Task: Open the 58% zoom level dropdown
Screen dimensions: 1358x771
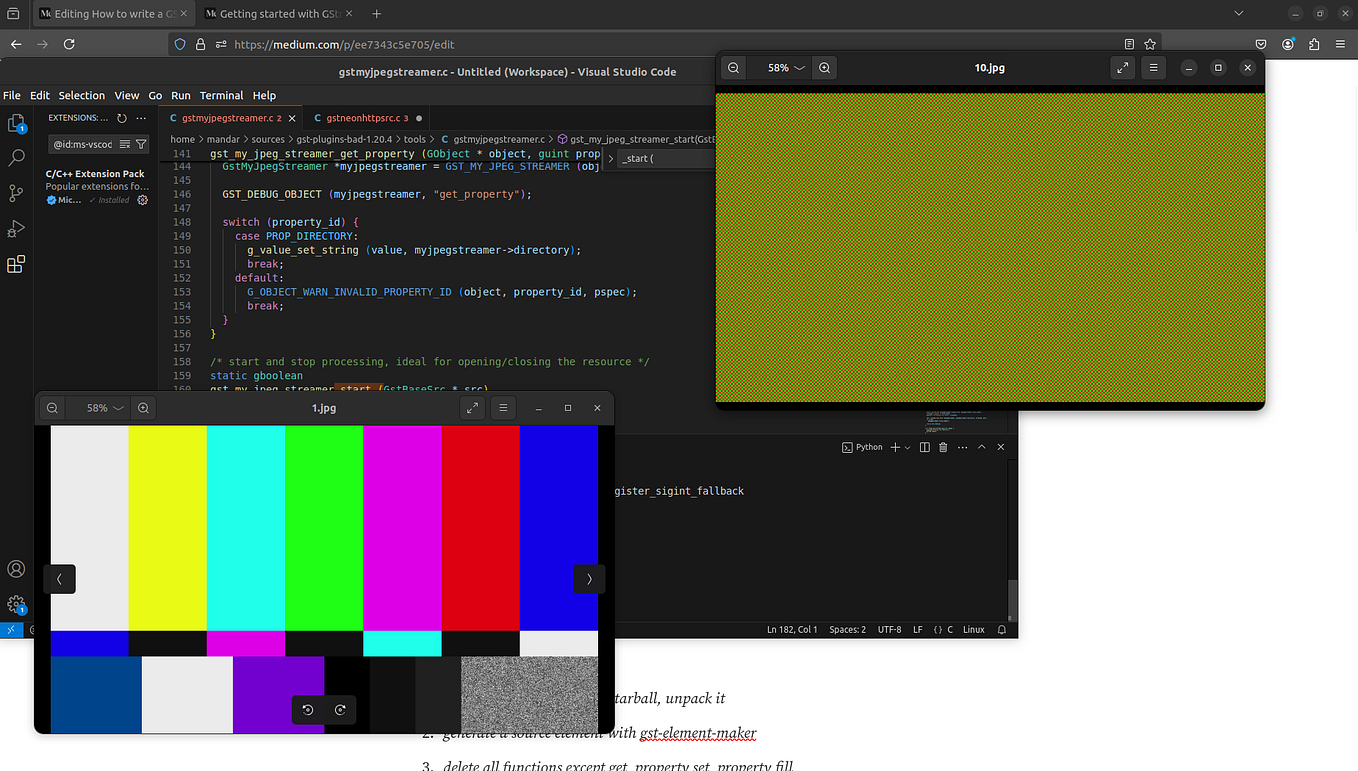Action: (x=99, y=408)
